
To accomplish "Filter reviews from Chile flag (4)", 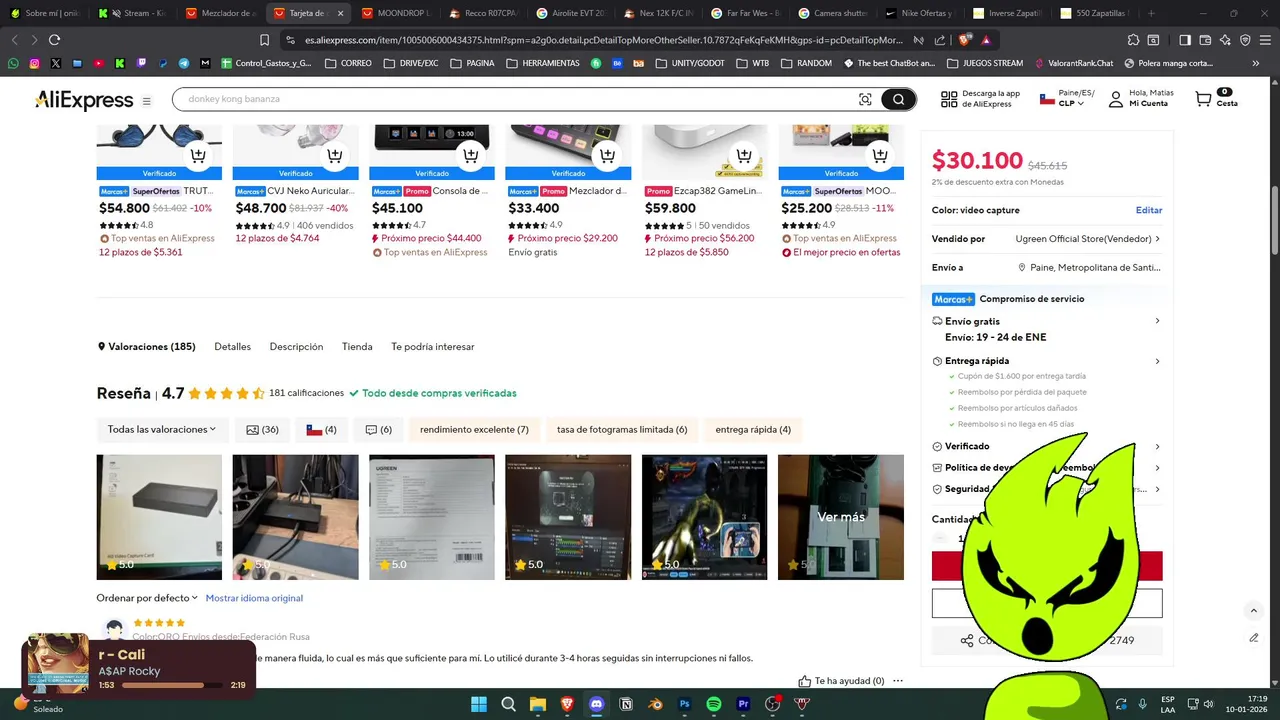I will click(322, 430).
